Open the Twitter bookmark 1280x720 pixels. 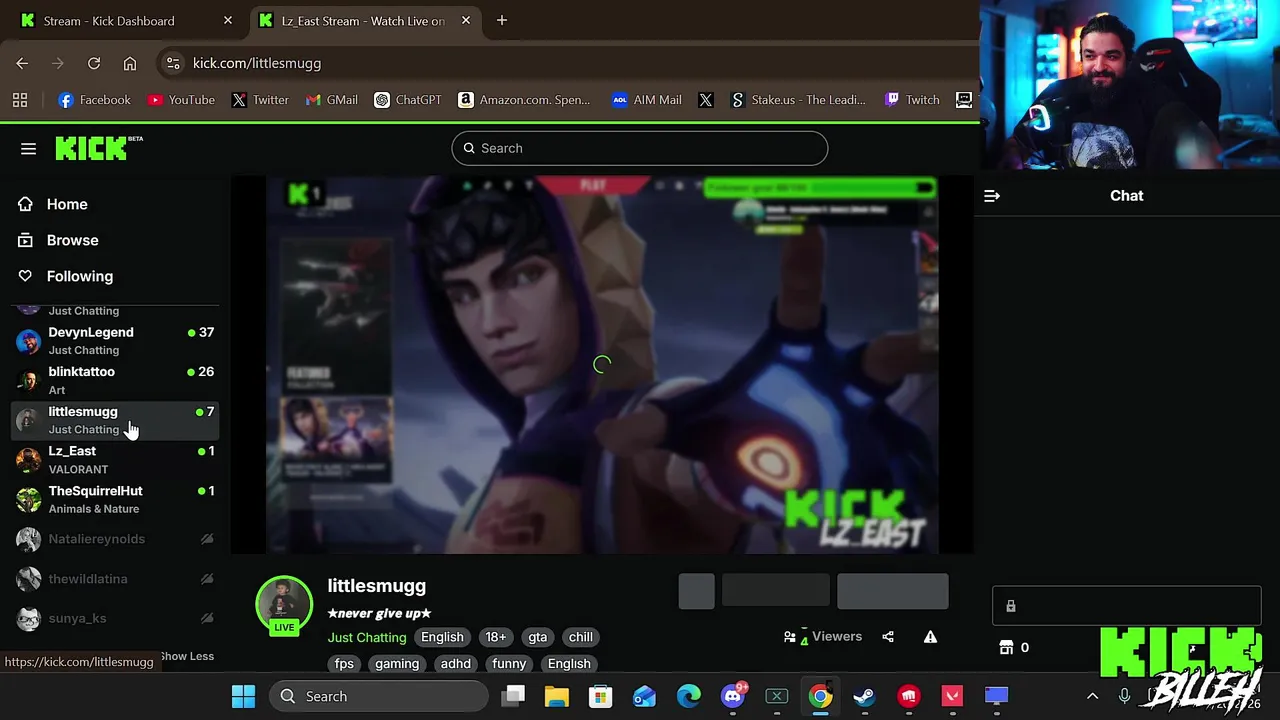(260, 100)
